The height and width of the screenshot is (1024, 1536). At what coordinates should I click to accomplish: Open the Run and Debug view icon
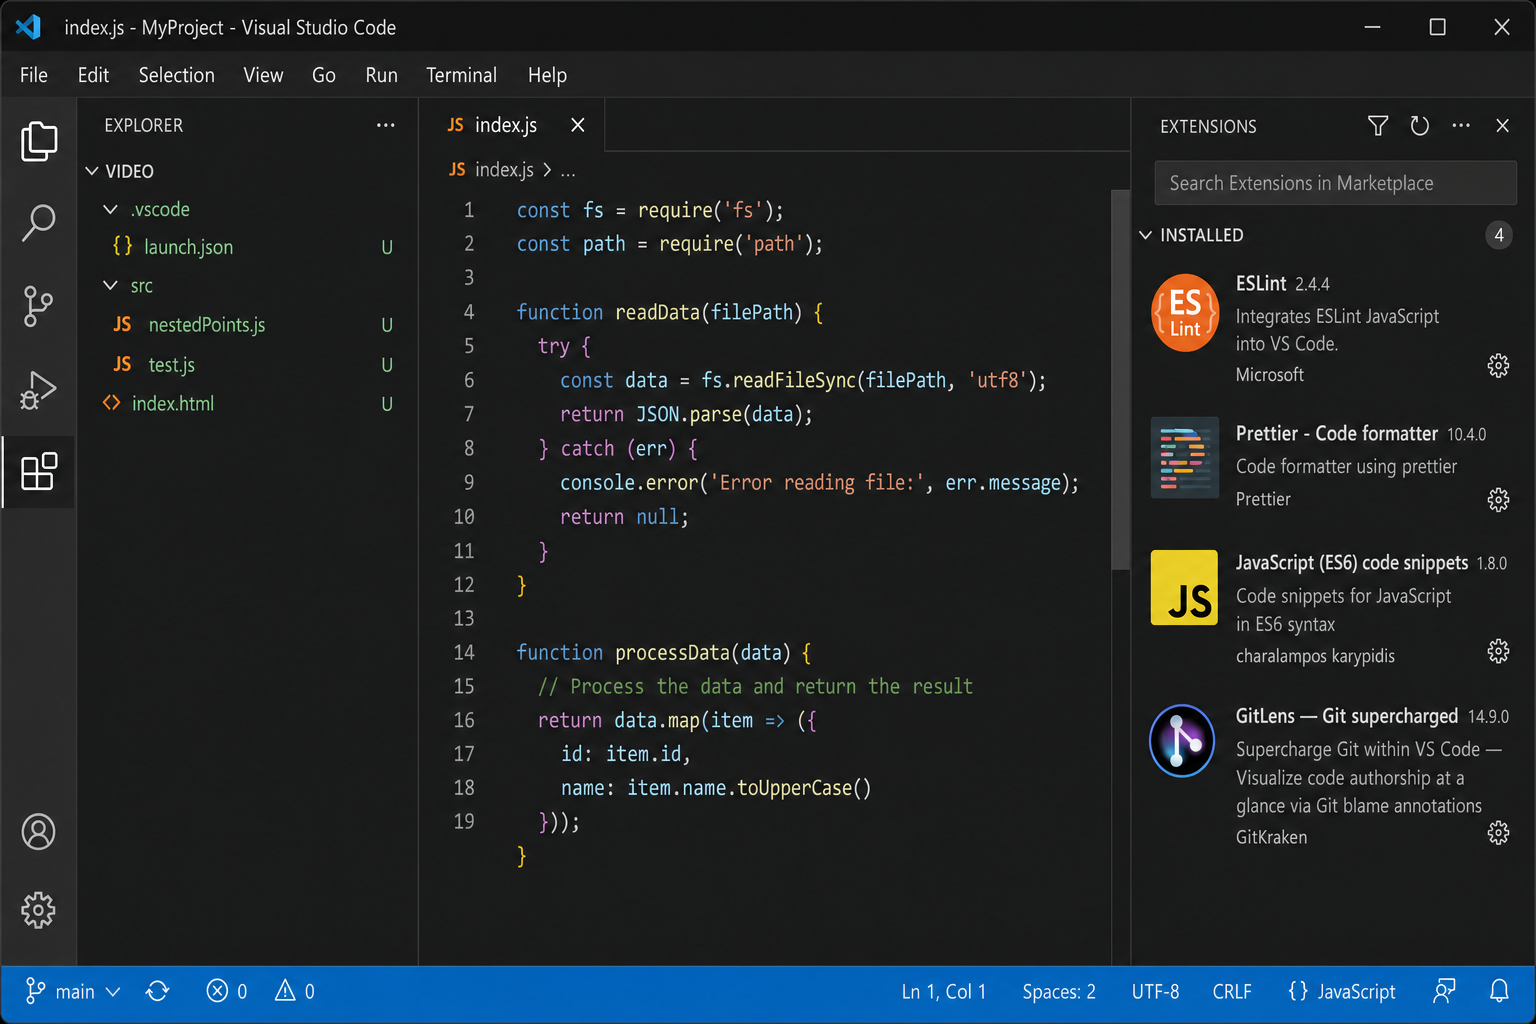coord(38,390)
